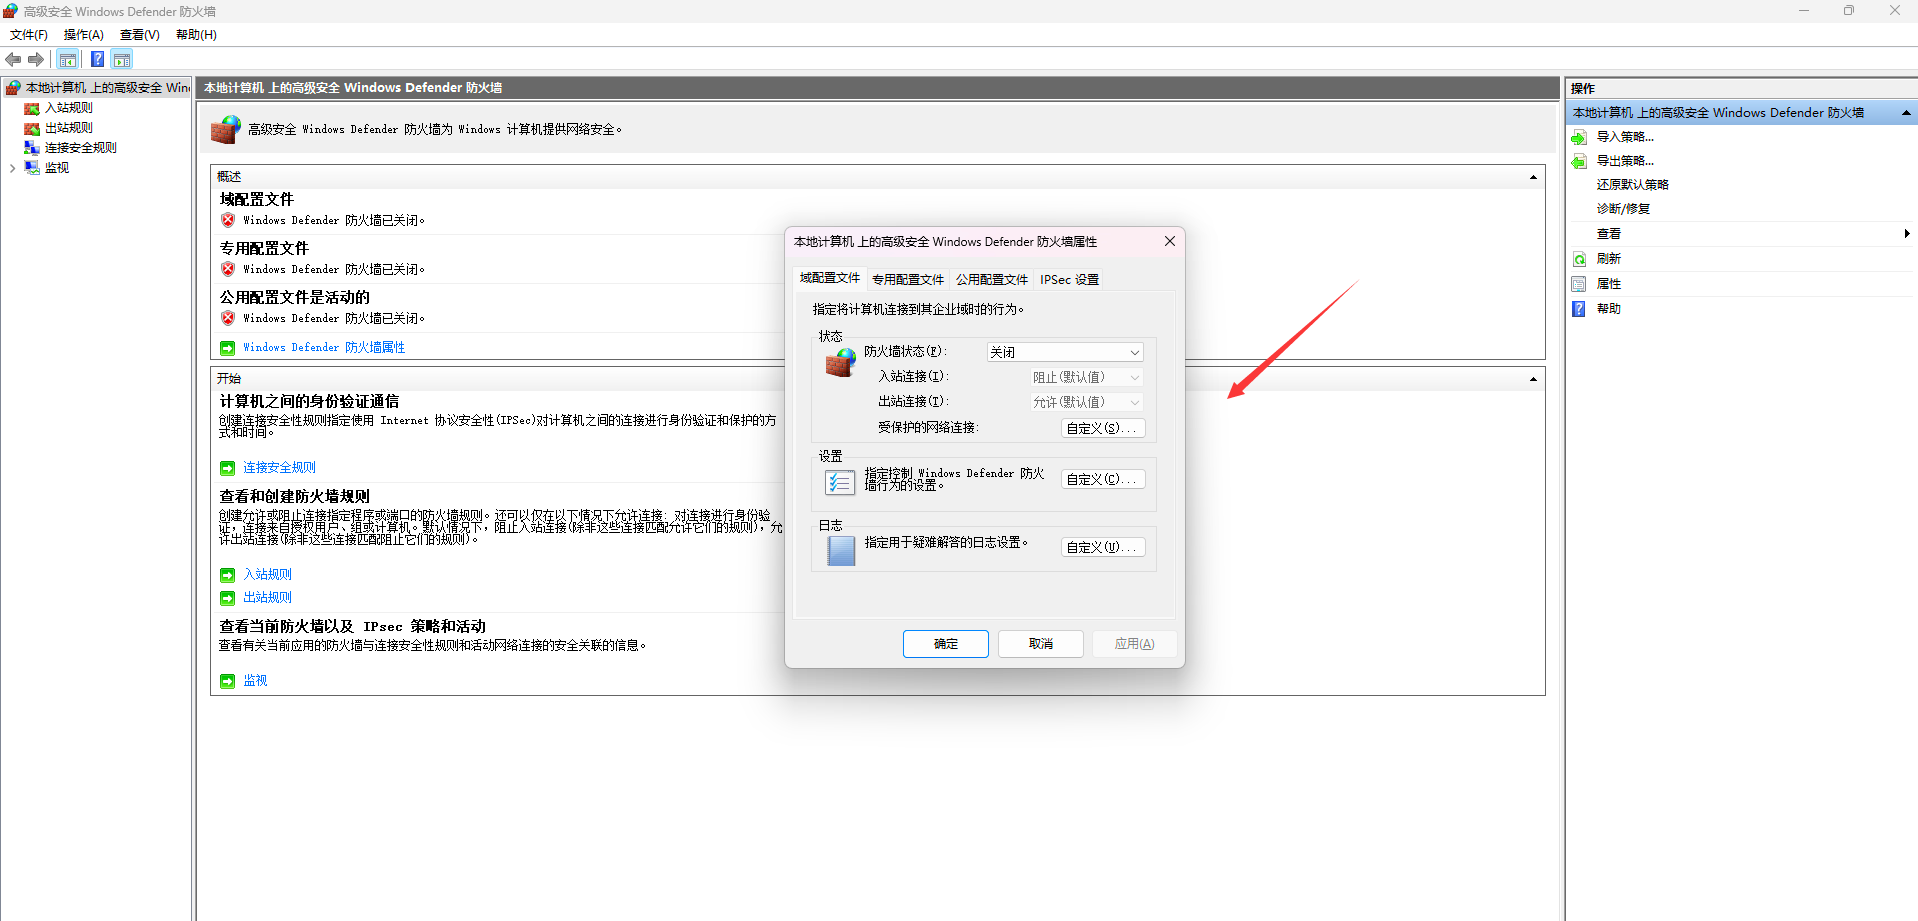
Task: Select 入站规则 in the left tree
Action: coord(68,108)
